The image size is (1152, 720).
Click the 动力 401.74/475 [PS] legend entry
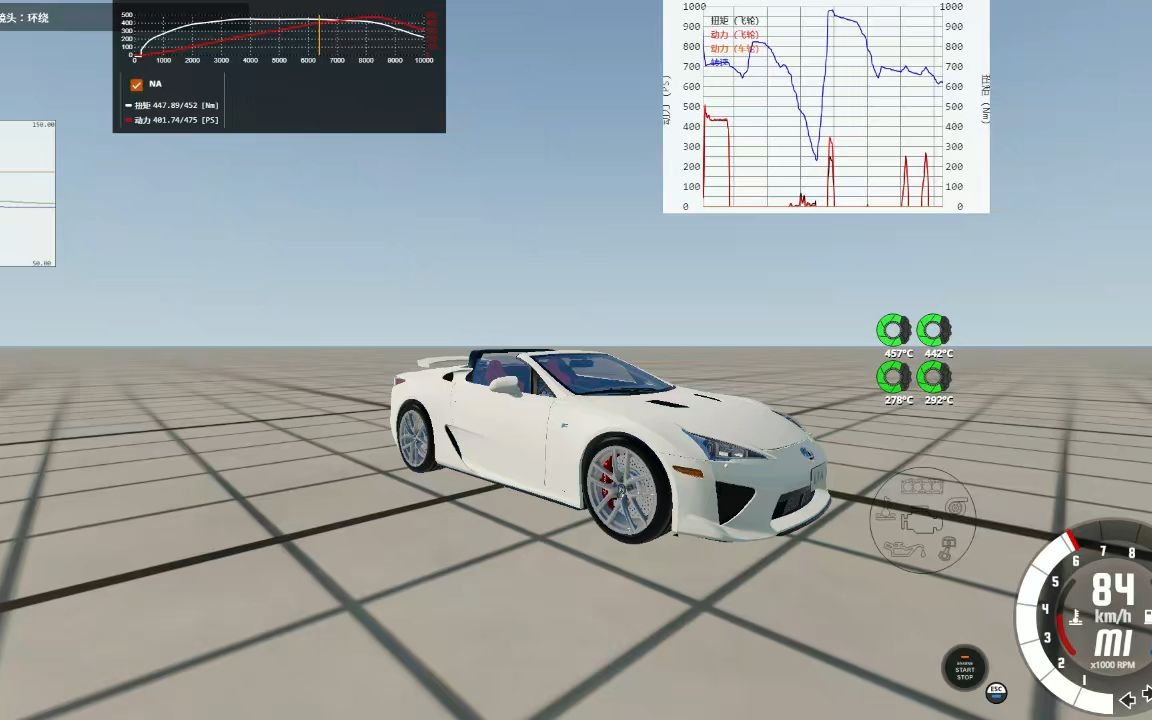pyautogui.click(x=173, y=120)
